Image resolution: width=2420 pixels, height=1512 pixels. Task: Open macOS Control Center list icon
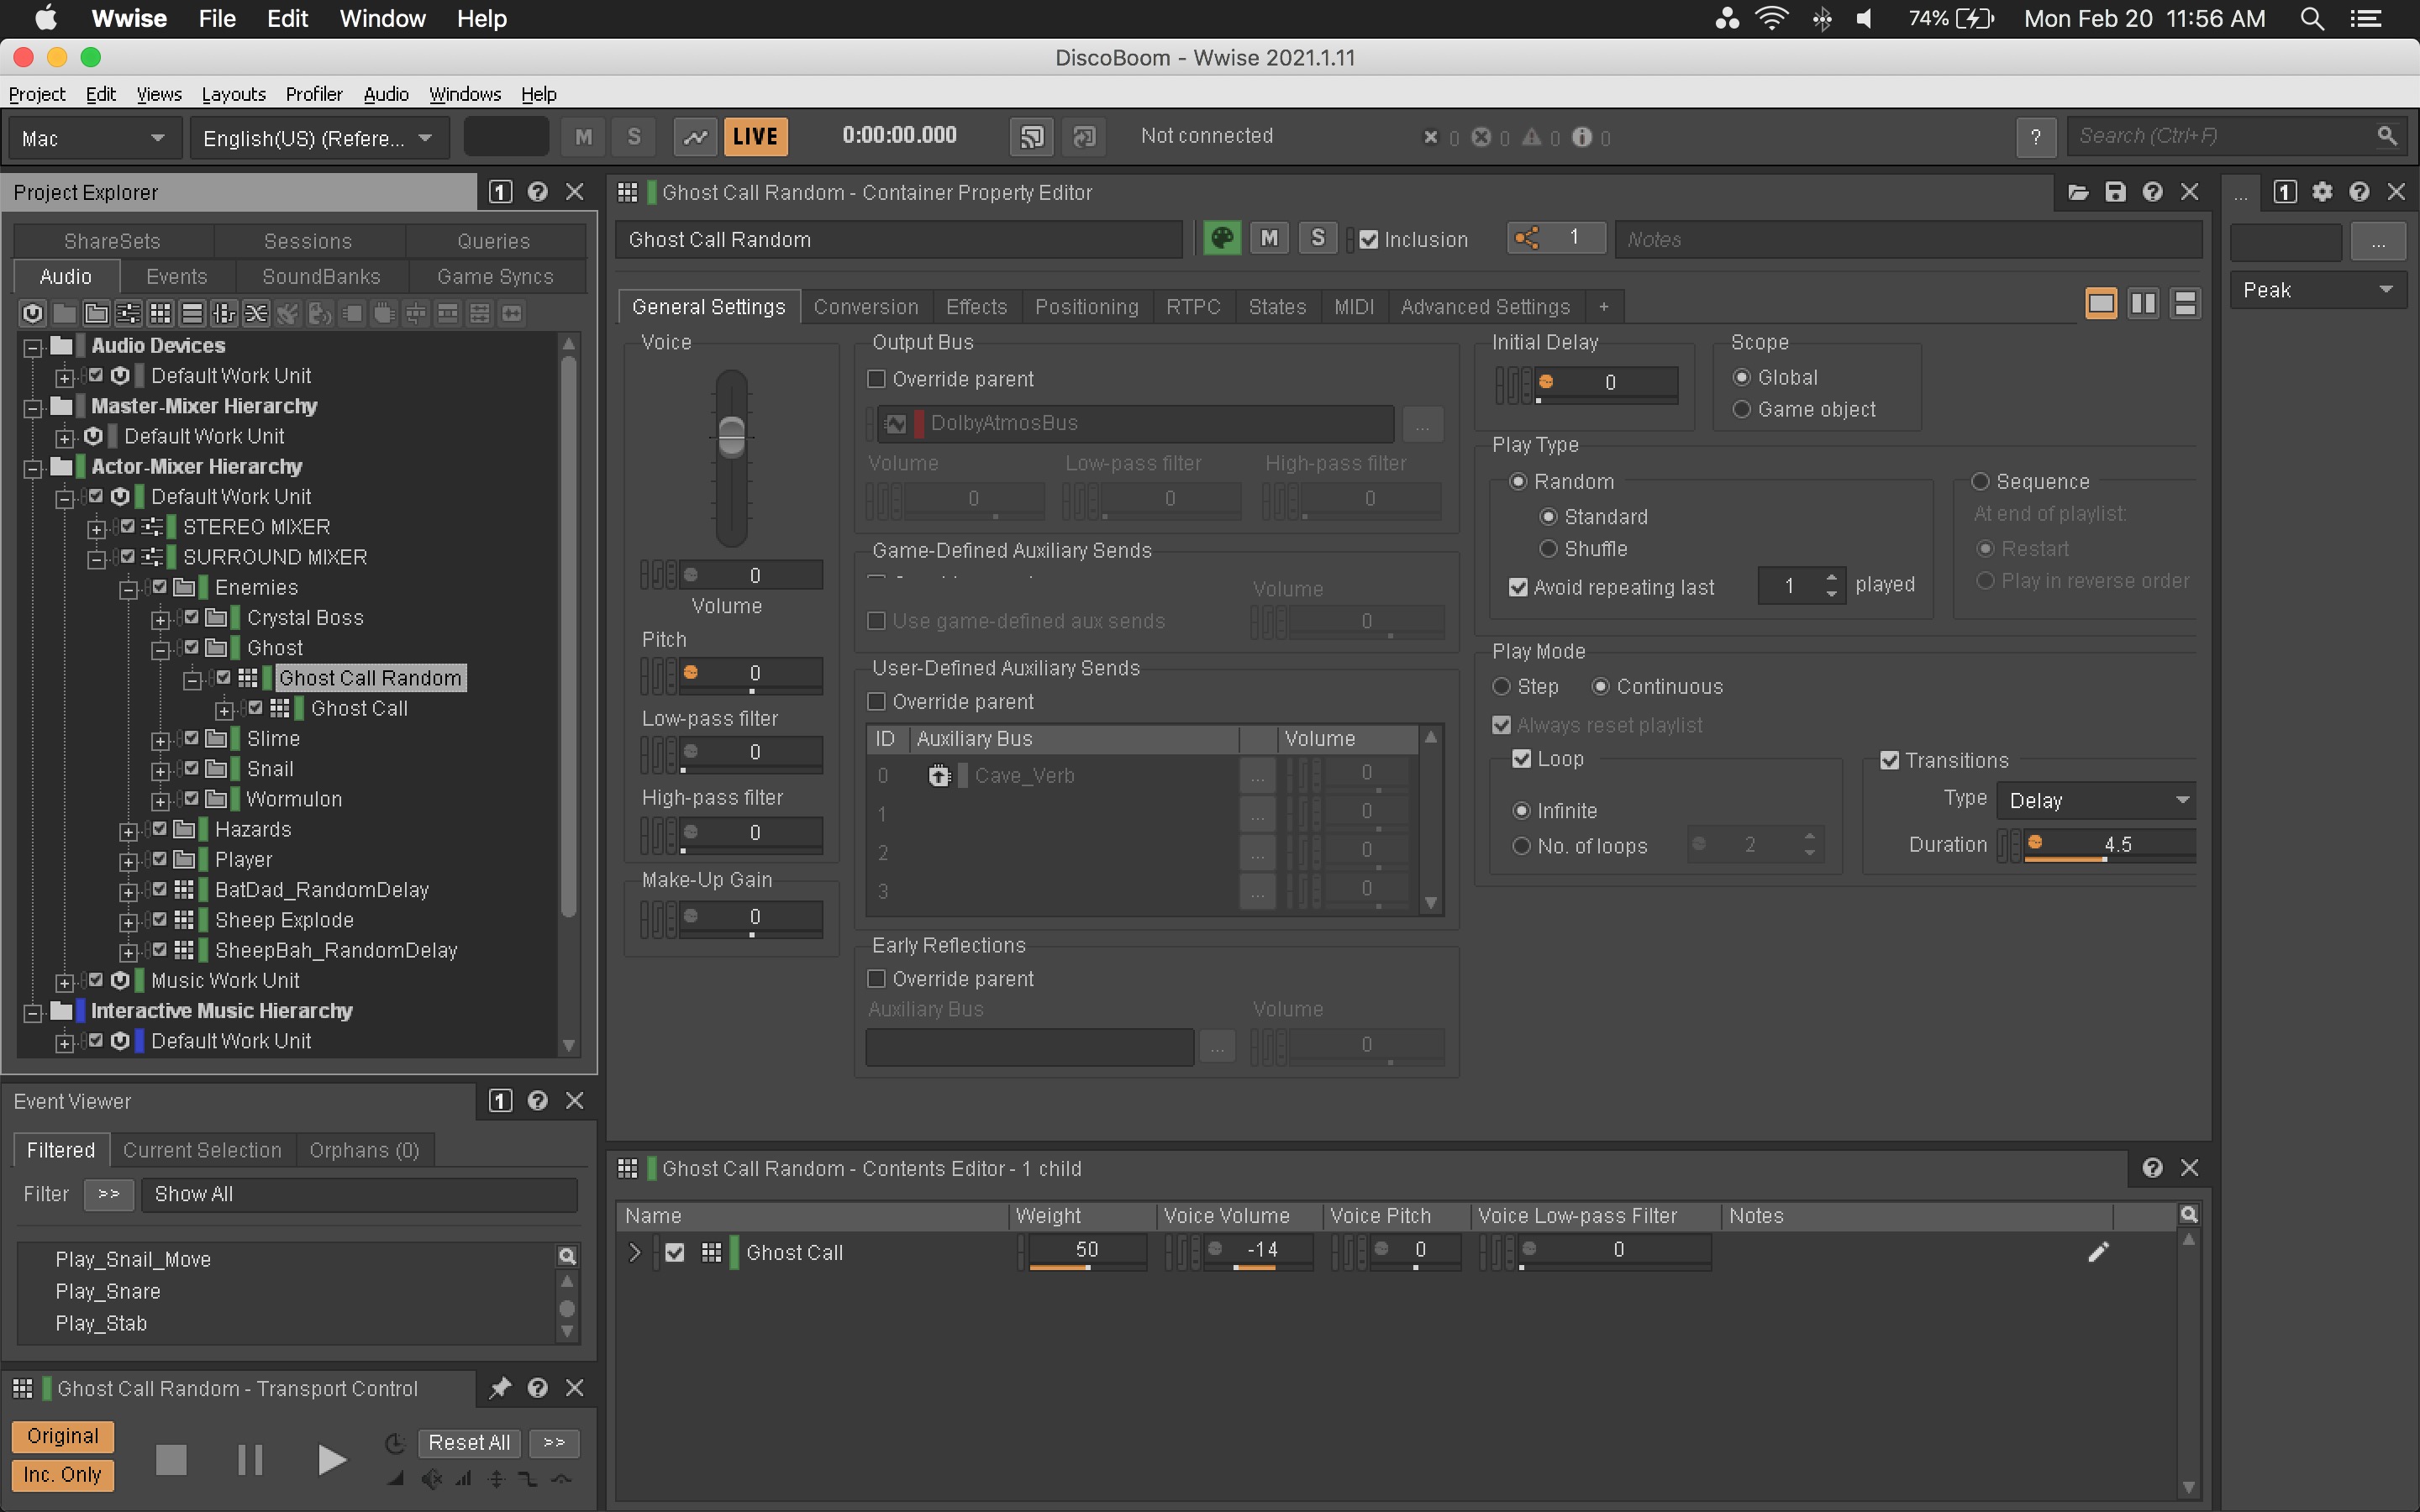click(2366, 19)
